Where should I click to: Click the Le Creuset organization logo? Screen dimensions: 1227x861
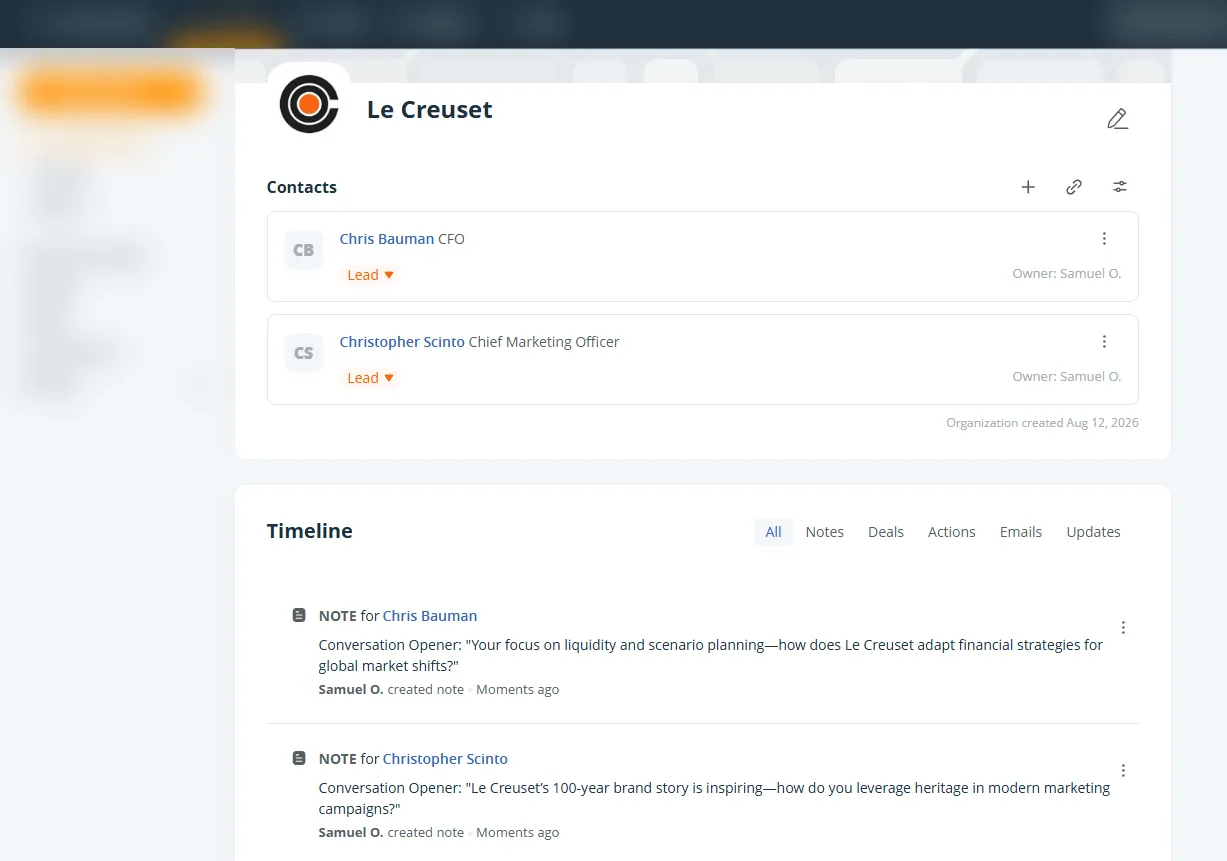pyautogui.click(x=309, y=104)
